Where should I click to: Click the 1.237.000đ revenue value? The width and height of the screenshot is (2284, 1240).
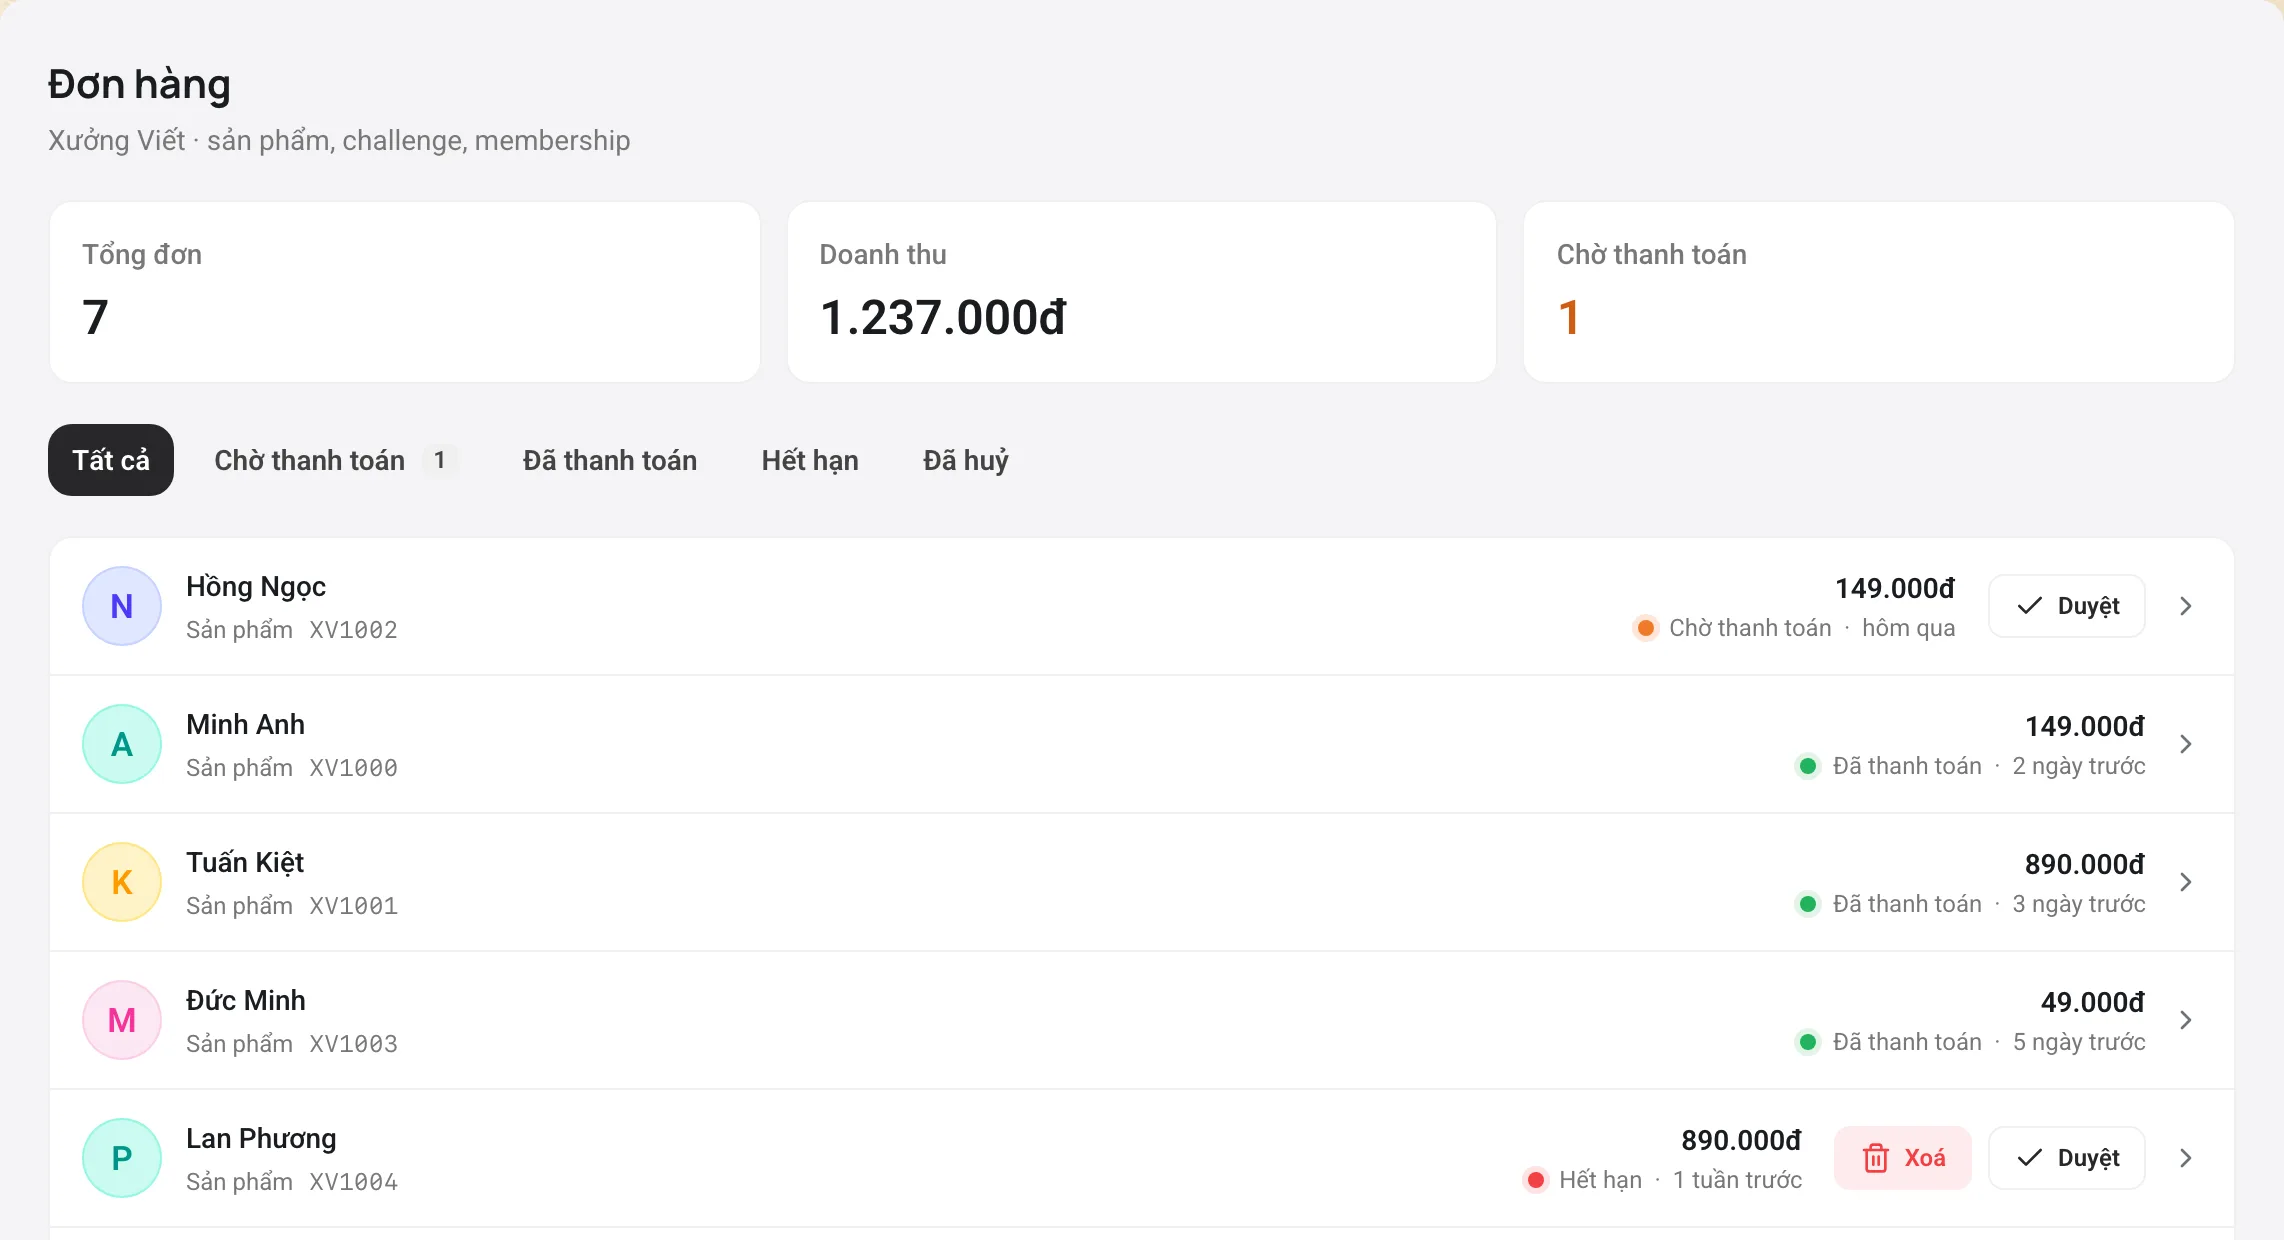(x=943, y=318)
